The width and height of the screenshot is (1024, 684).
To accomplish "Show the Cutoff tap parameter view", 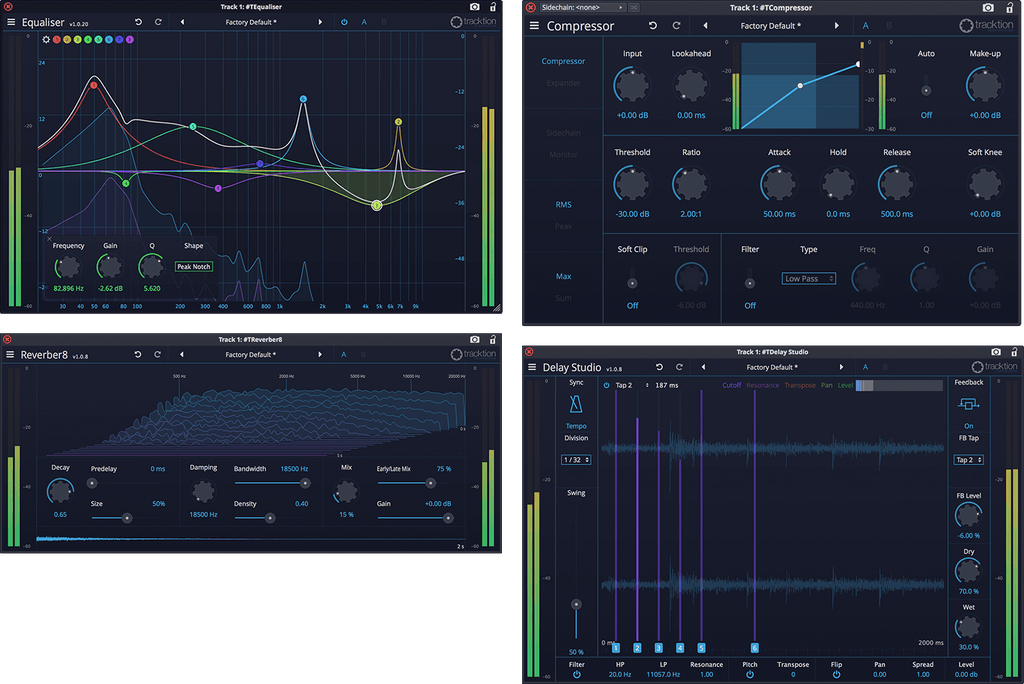I will point(731,385).
